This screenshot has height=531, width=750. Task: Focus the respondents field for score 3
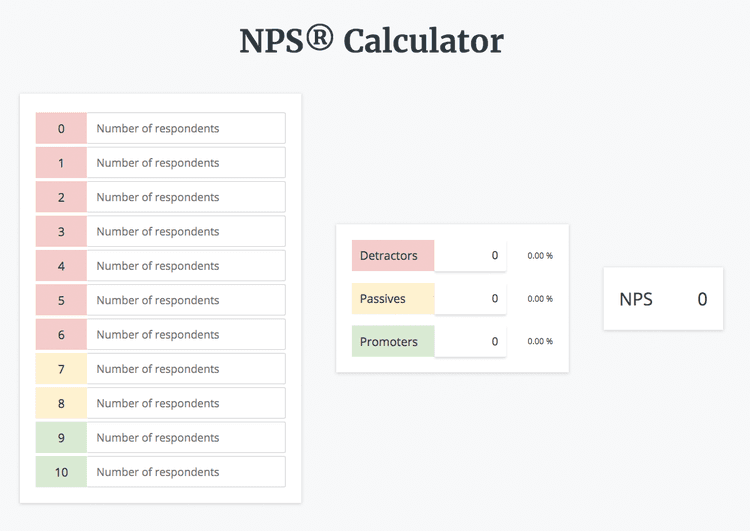(185, 231)
